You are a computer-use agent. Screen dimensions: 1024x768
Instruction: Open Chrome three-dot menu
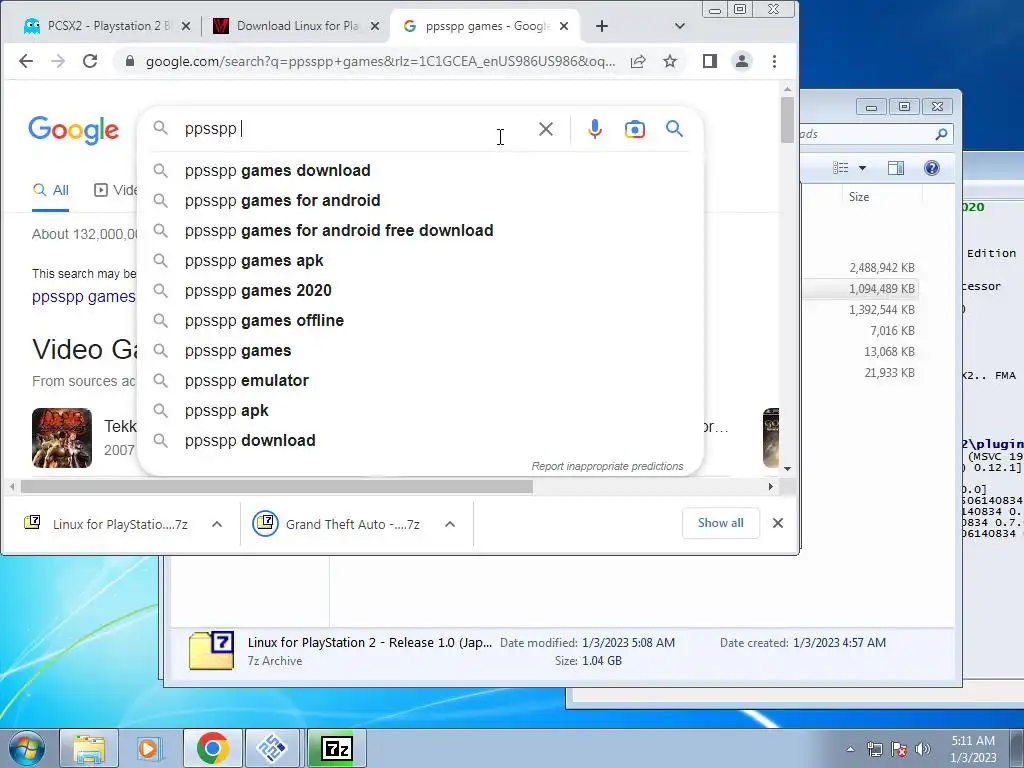pyautogui.click(x=775, y=61)
